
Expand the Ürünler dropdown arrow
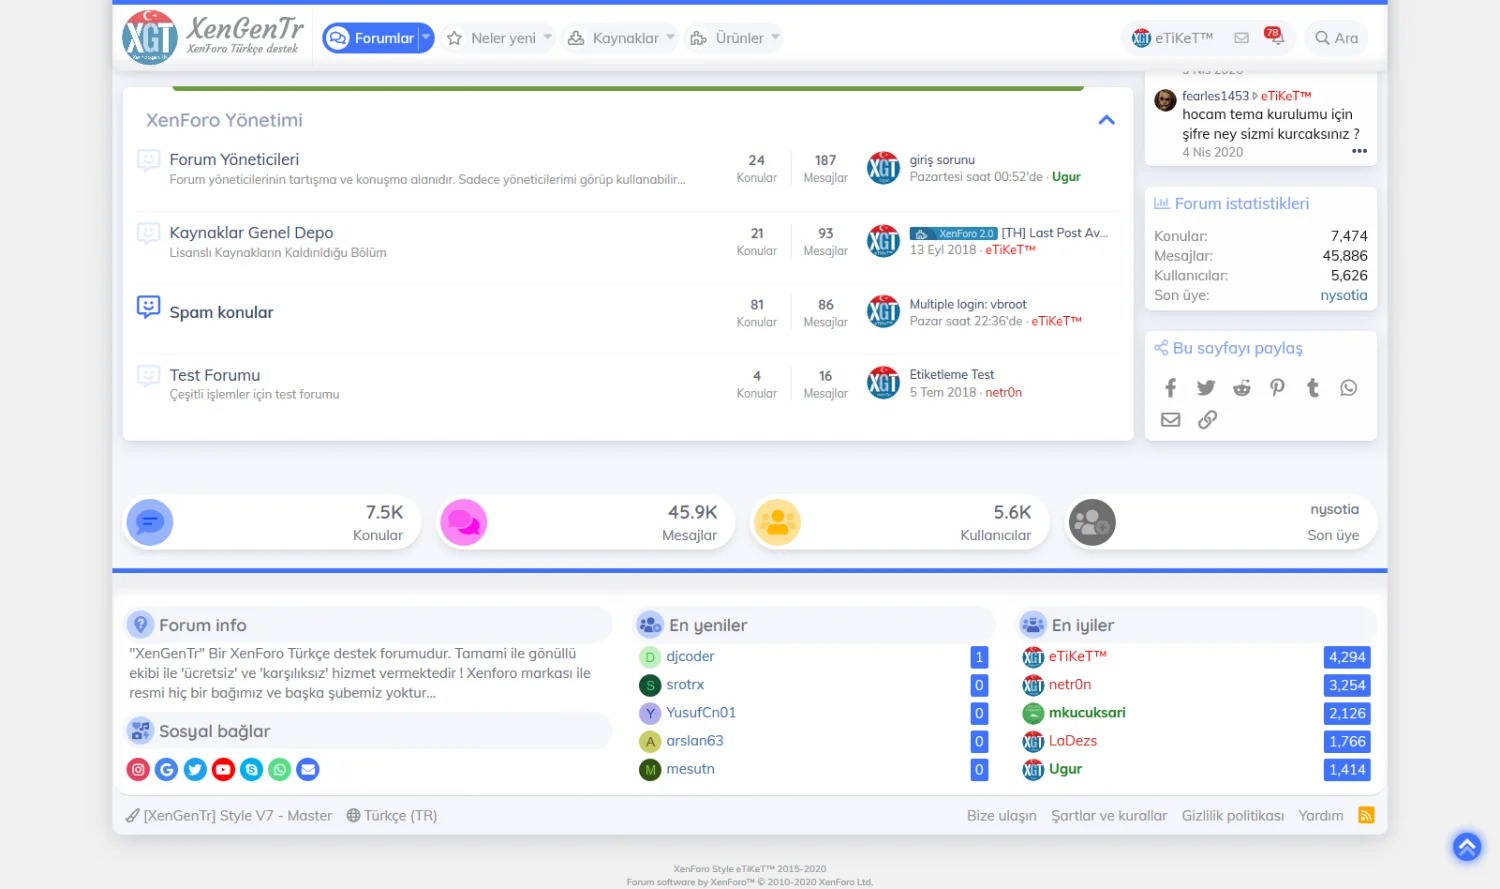coord(775,38)
